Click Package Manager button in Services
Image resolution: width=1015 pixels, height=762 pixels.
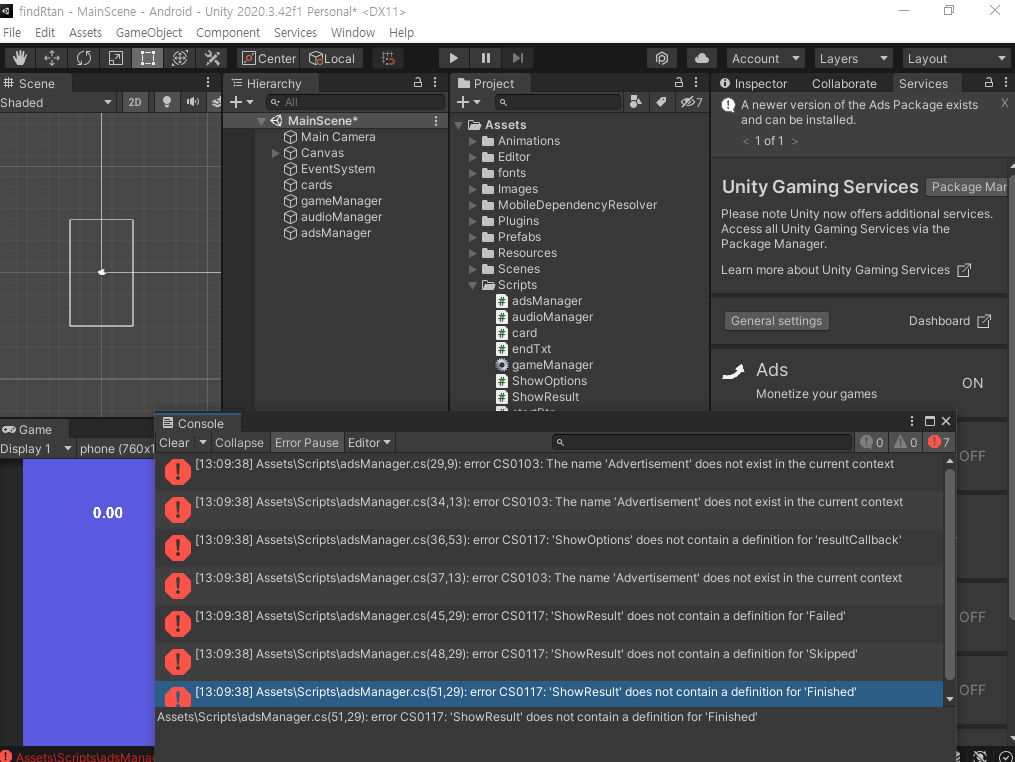pos(966,187)
